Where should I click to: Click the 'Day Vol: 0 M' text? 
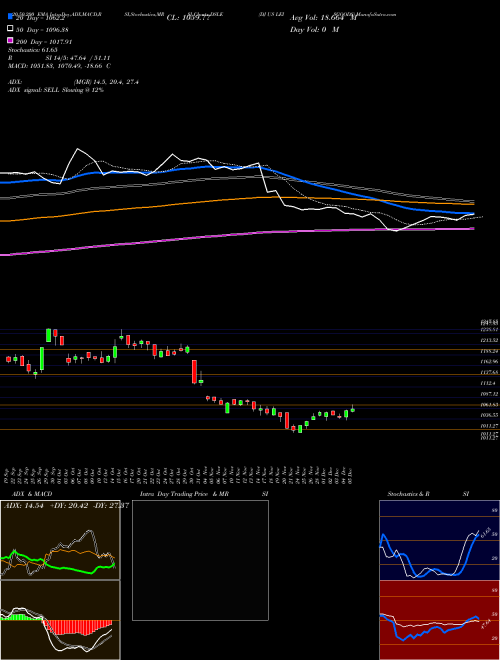tap(314, 29)
